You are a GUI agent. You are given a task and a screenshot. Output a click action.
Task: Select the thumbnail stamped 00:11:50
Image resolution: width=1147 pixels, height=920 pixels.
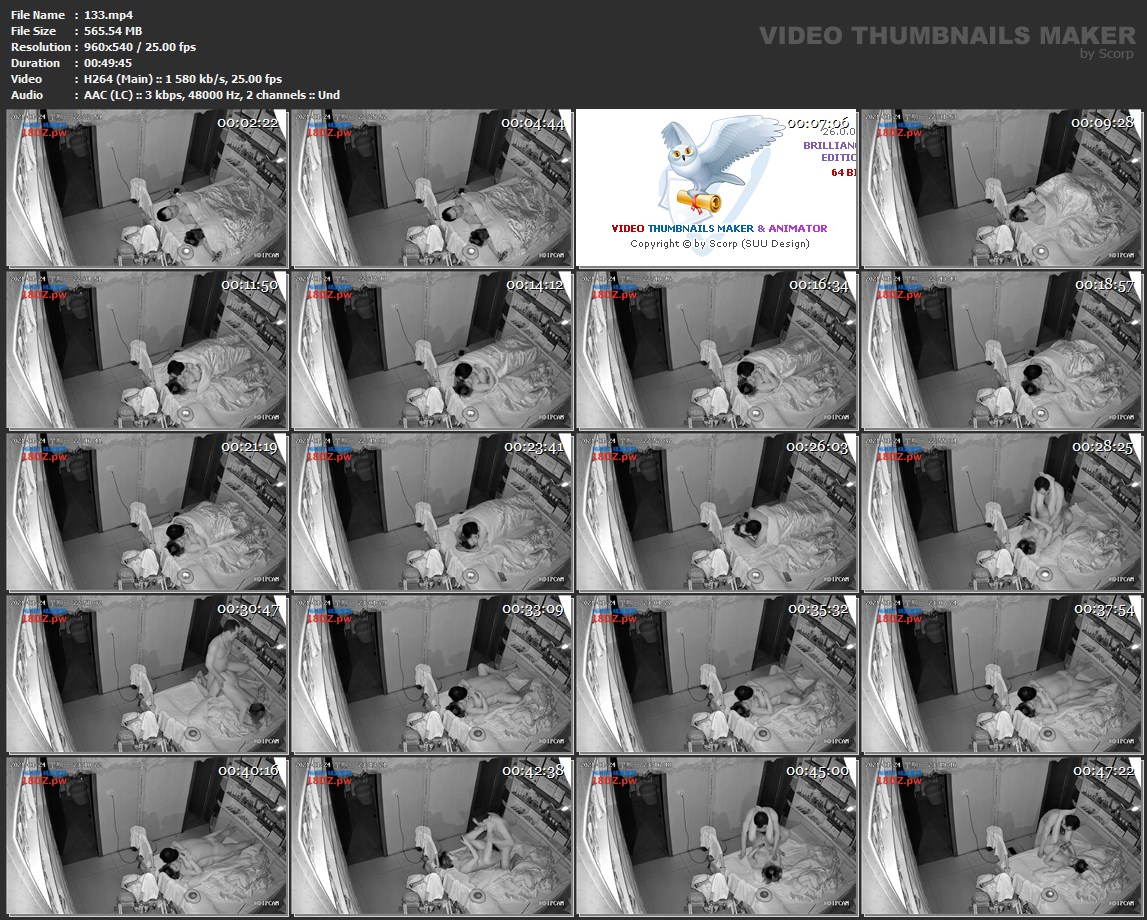pyautogui.click(x=146, y=350)
